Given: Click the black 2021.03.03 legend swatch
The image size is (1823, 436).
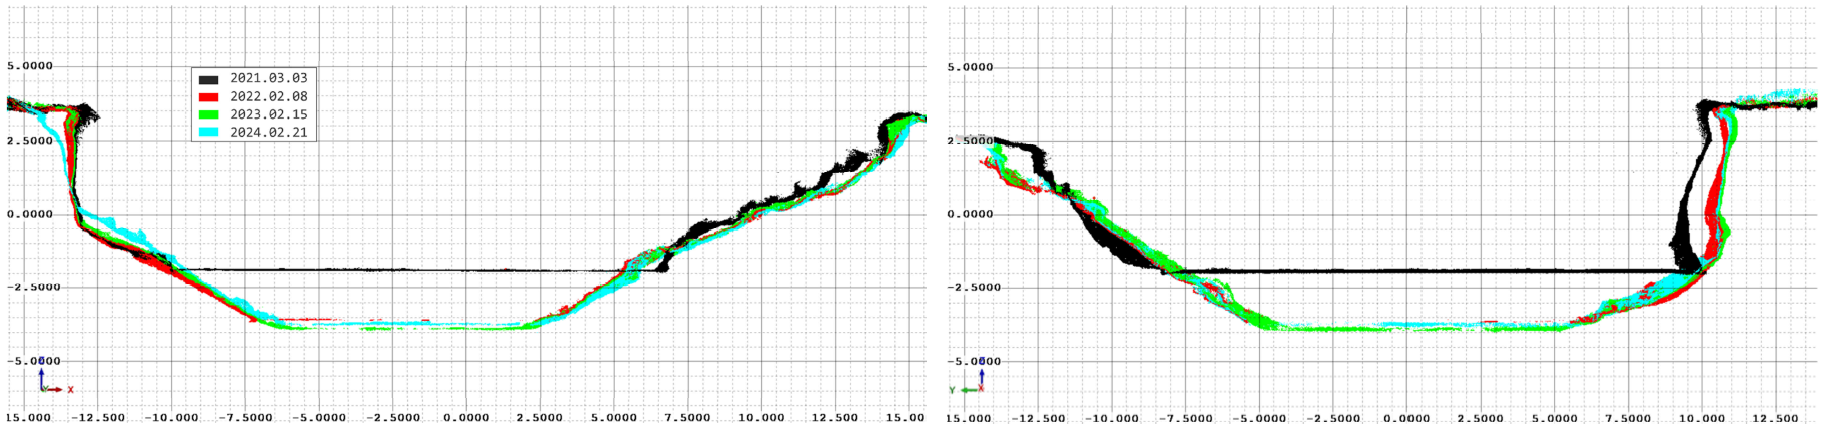Looking at the screenshot, I should click(209, 79).
